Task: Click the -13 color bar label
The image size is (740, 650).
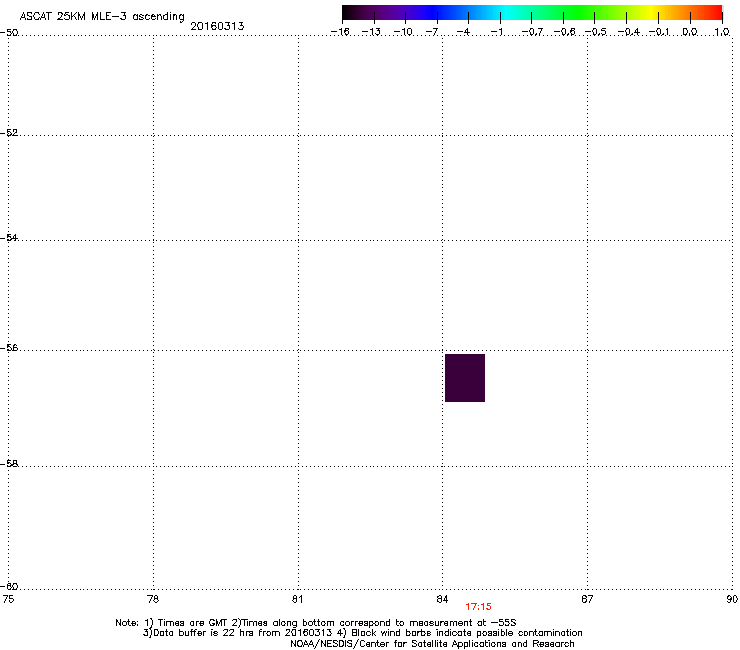Action: (x=371, y=32)
